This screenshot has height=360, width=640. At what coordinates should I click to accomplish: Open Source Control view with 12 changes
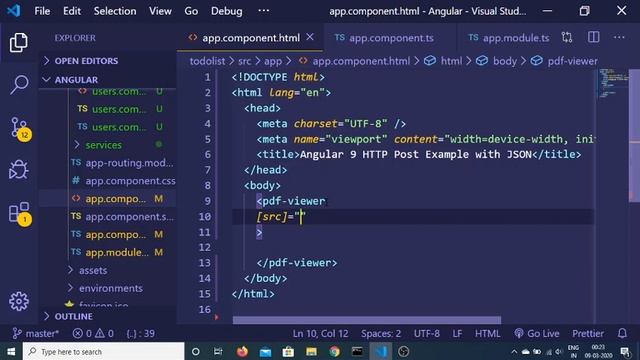coord(19,129)
